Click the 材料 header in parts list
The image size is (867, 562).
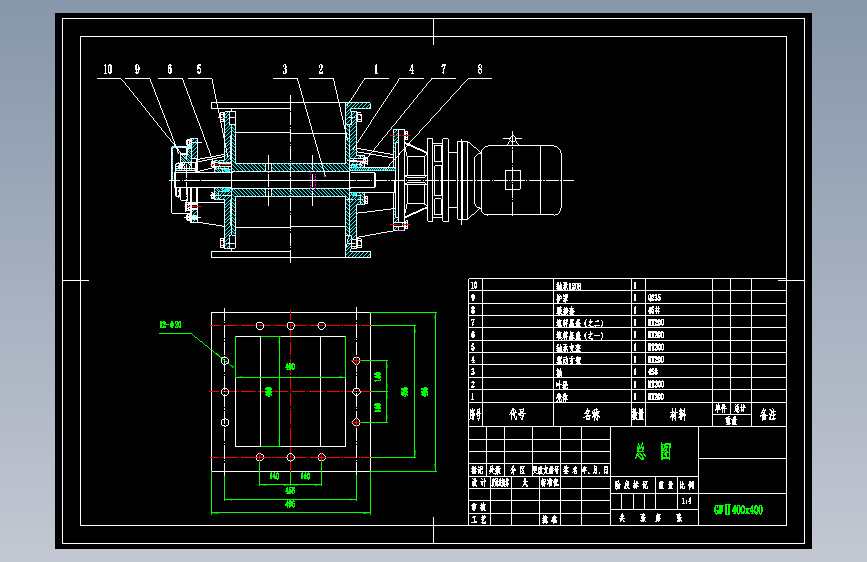click(678, 414)
